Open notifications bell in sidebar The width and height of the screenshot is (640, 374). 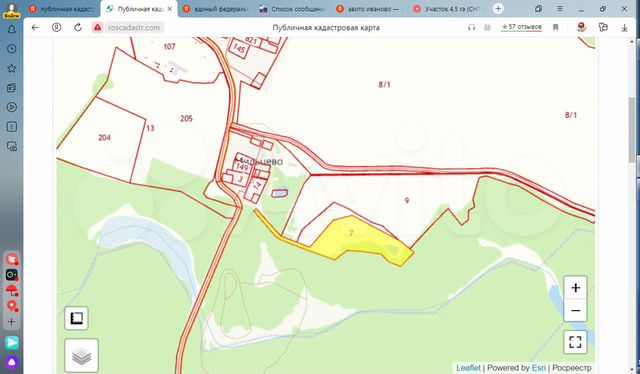(11, 30)
